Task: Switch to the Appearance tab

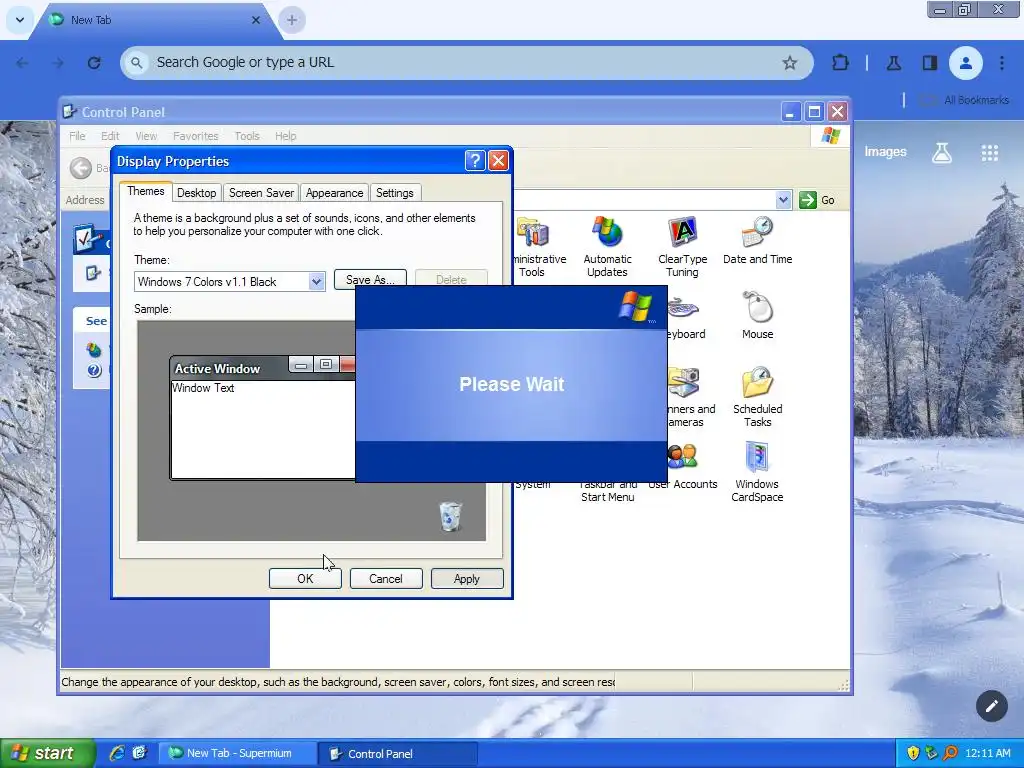Action: point(334,193)
